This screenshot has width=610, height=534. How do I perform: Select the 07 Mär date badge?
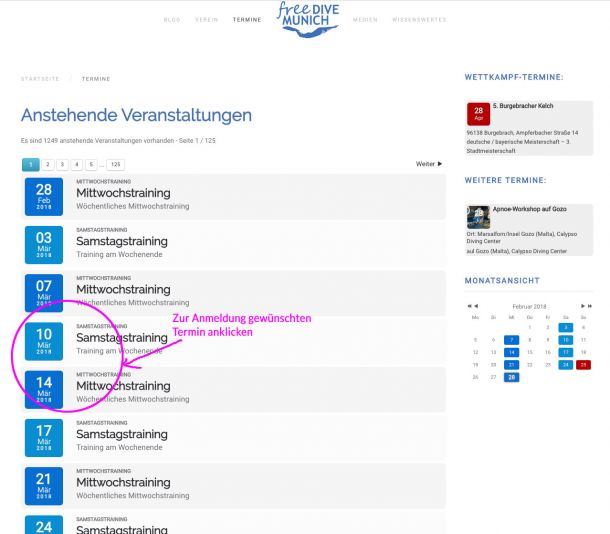coord(44,291)
